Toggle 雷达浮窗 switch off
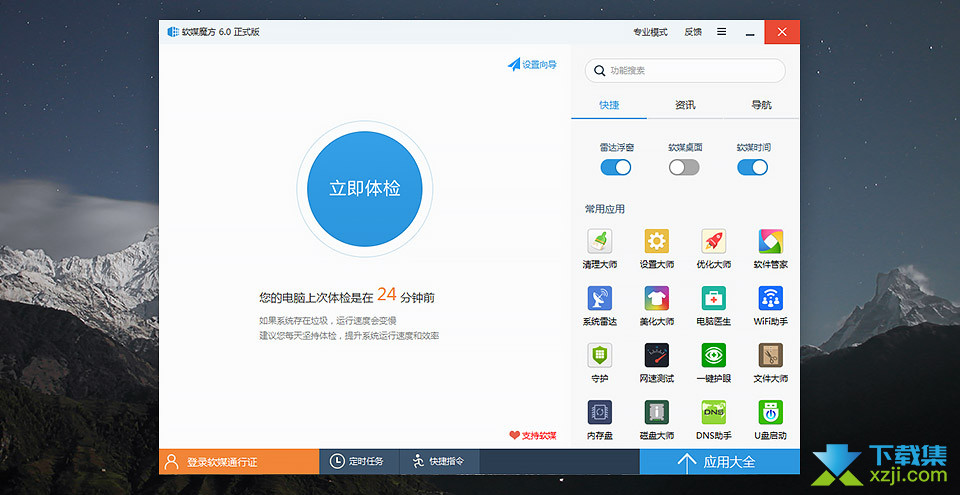Image resolution: width=960 pixels, height=495 pixels. point(616,167)
